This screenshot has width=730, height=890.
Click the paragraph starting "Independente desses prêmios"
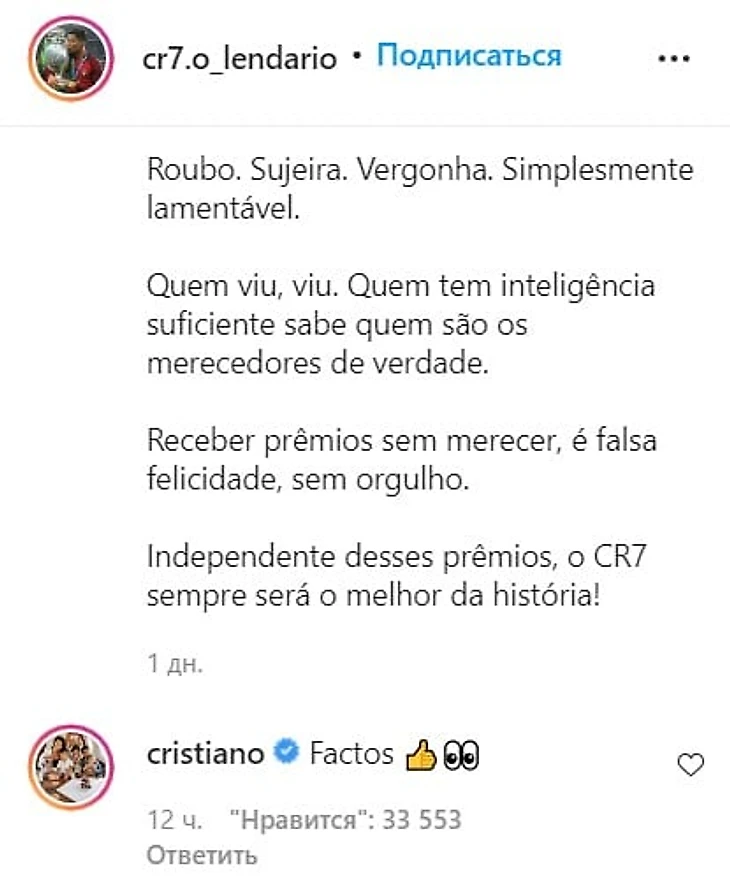[x=397, y=576]
